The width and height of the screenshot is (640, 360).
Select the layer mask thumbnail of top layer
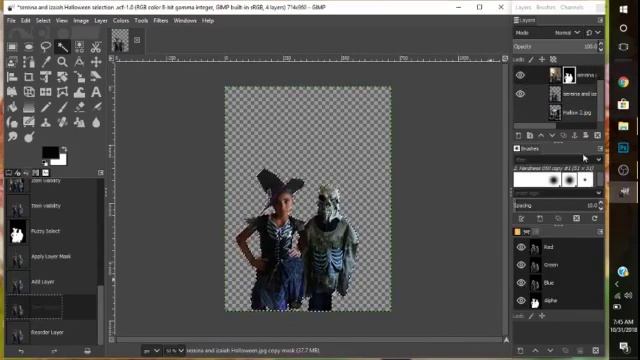pos(569,75)
